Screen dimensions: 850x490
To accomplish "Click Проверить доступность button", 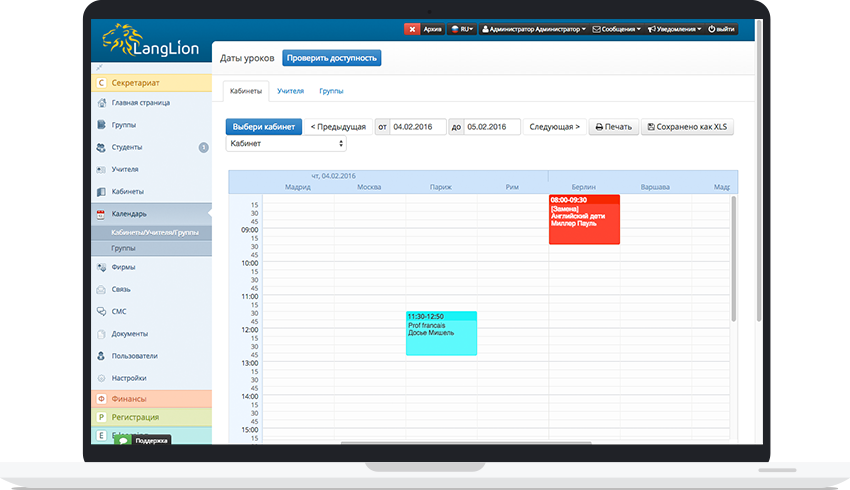I will coord(332,58).
